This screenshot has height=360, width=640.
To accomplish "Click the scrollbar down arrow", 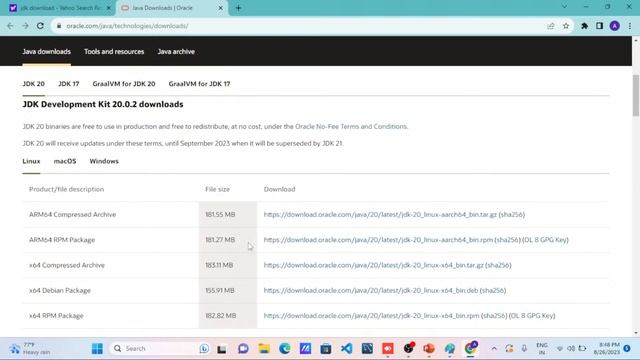I will point(636,333).
